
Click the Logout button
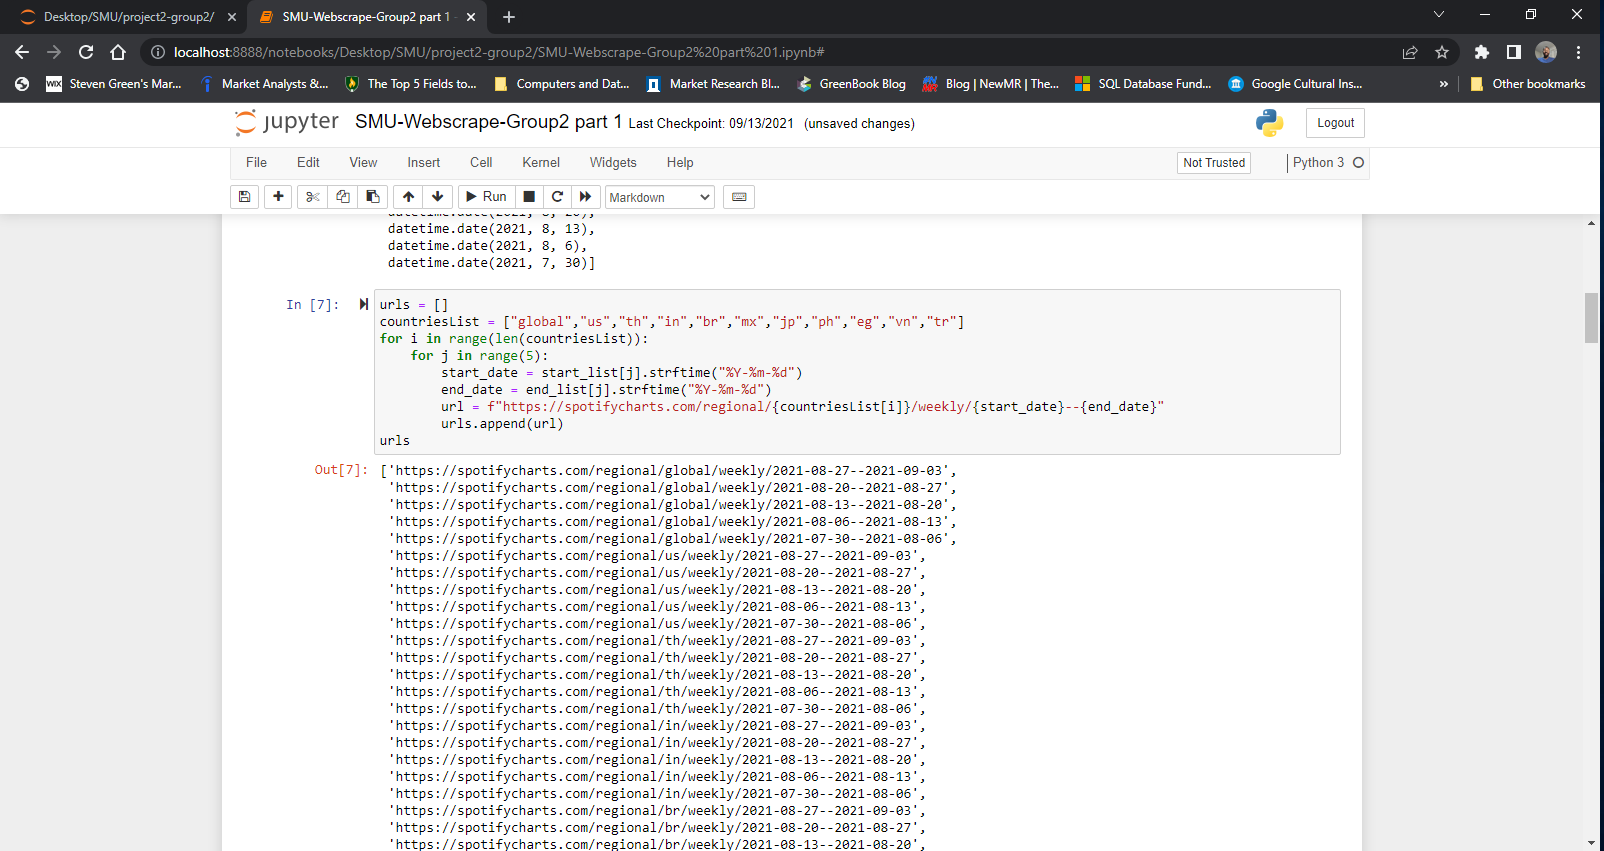pos(1335,123)
